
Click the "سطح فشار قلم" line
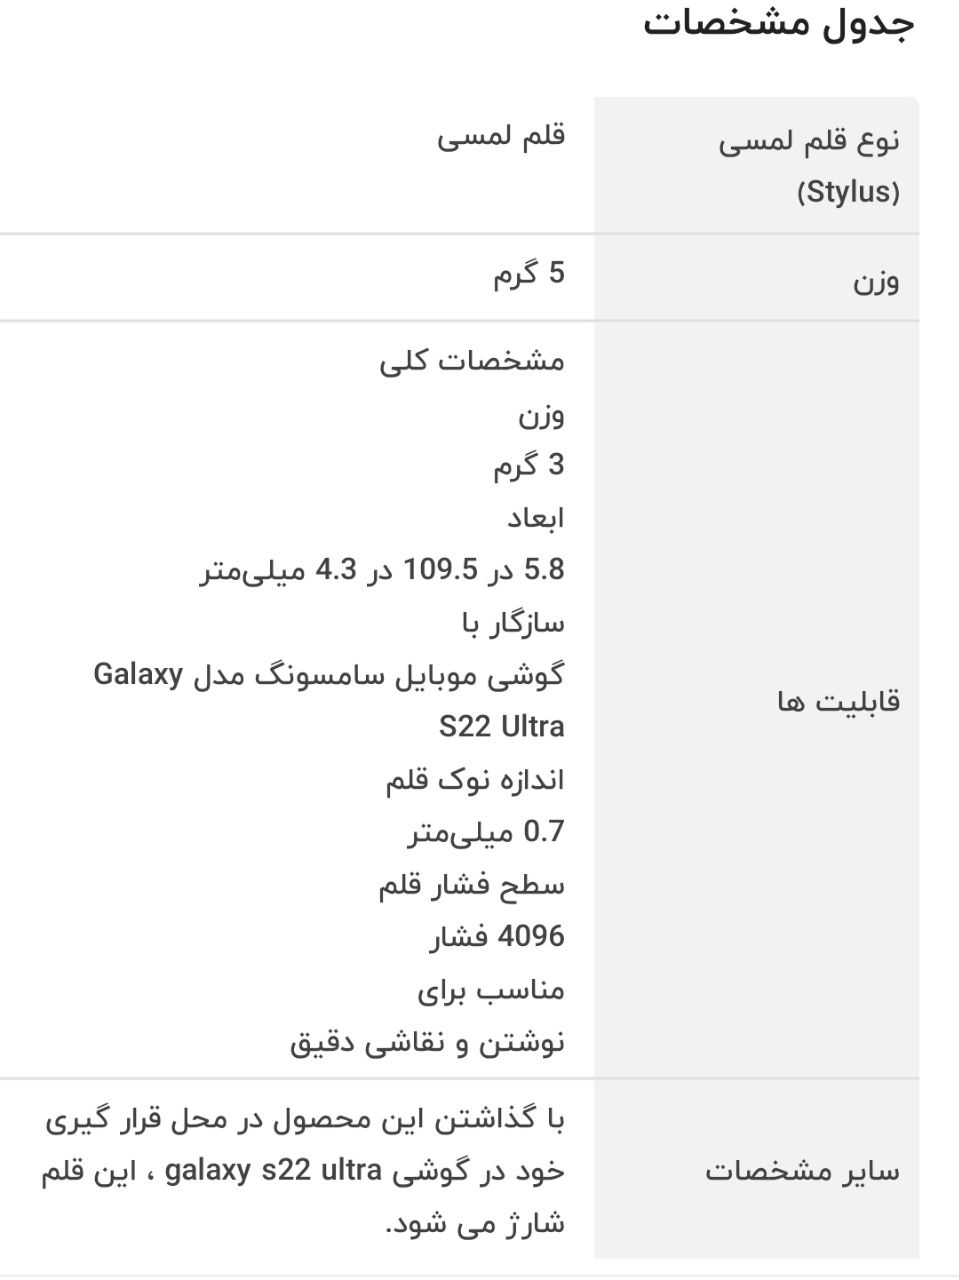pyautogui.click(x=471, y=885)
